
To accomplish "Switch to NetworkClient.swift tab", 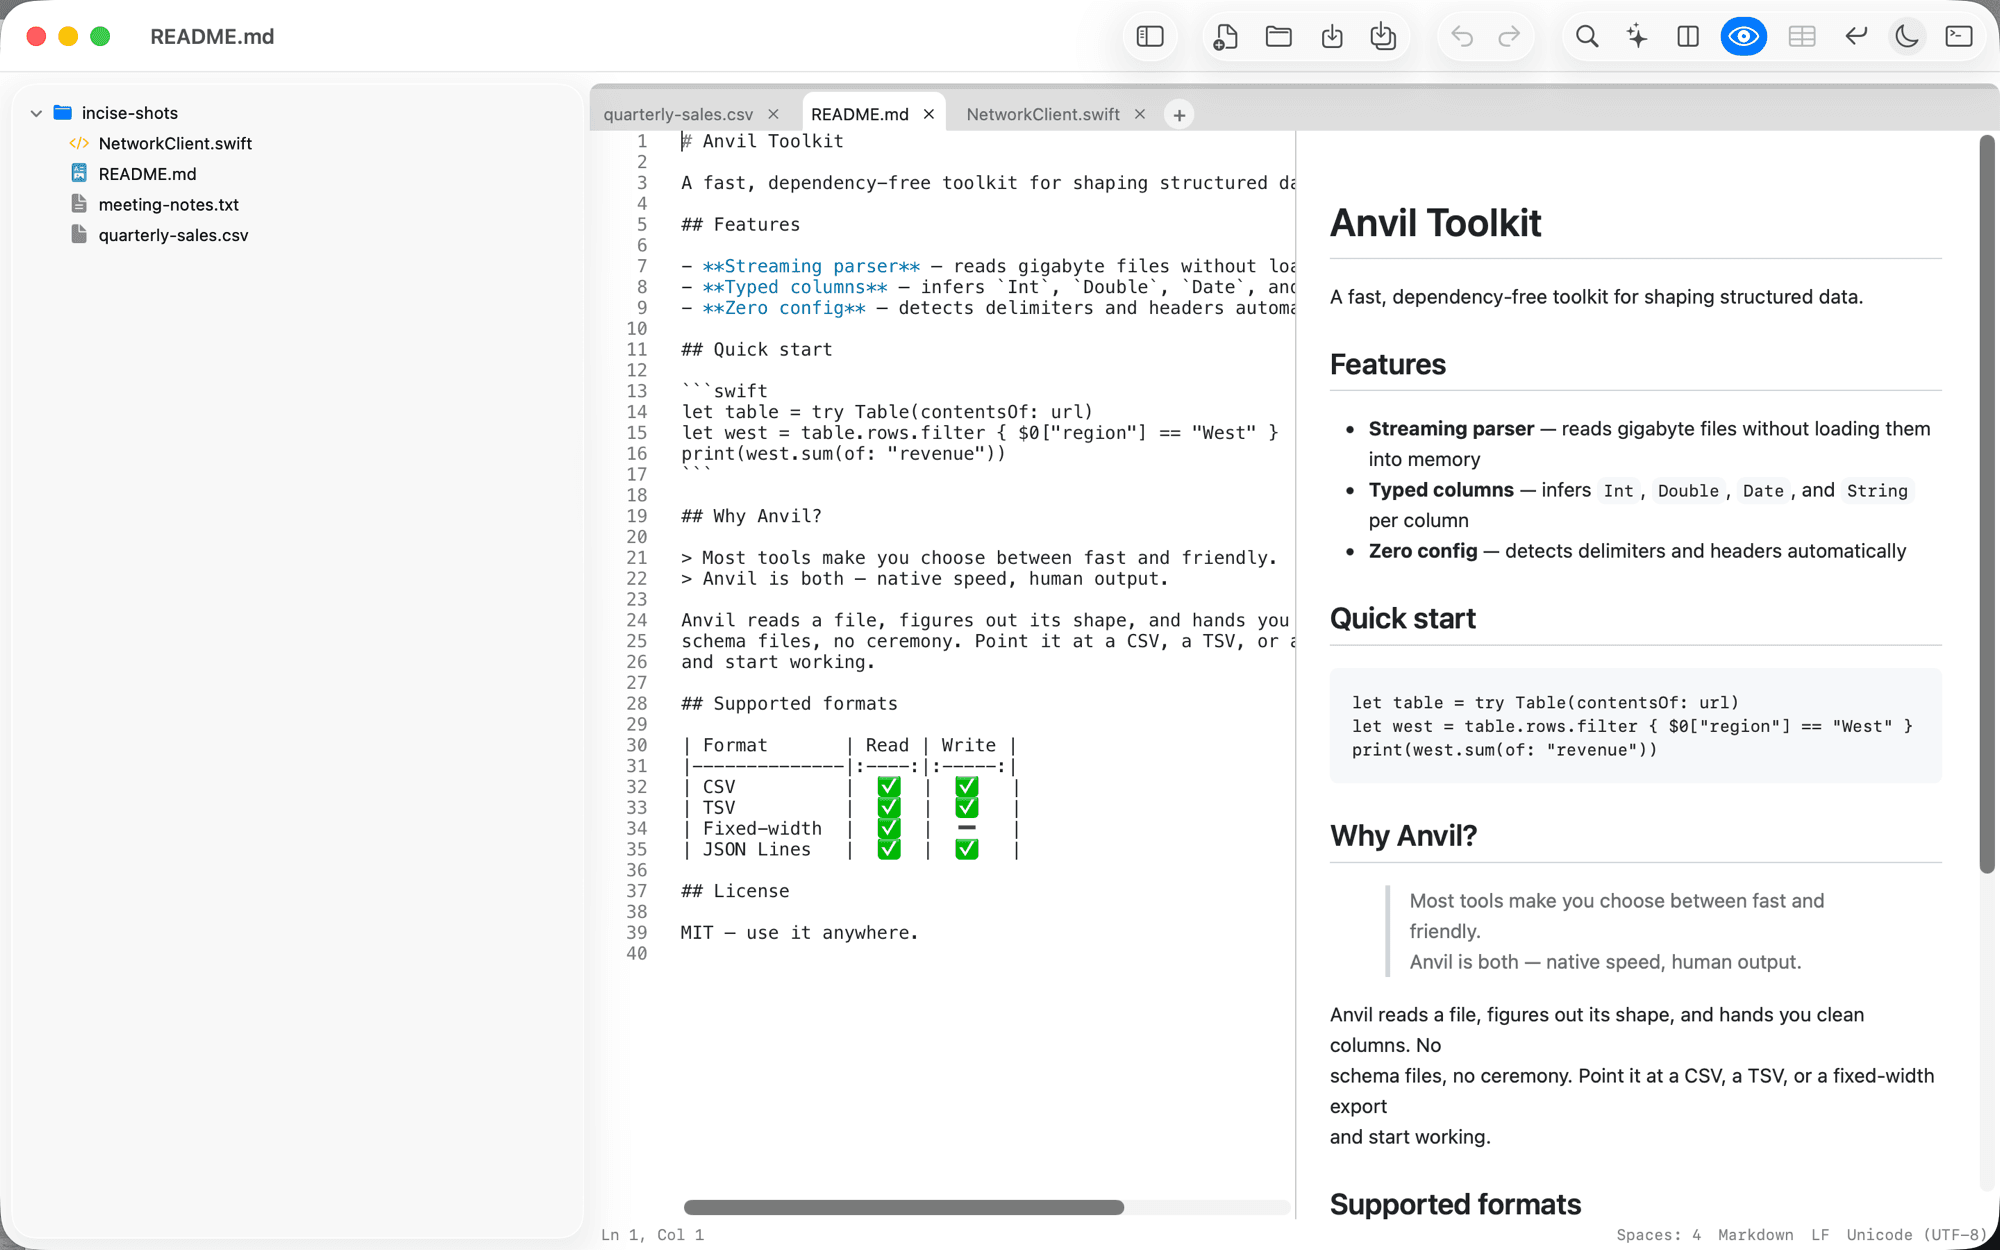I will point(1043,115).
